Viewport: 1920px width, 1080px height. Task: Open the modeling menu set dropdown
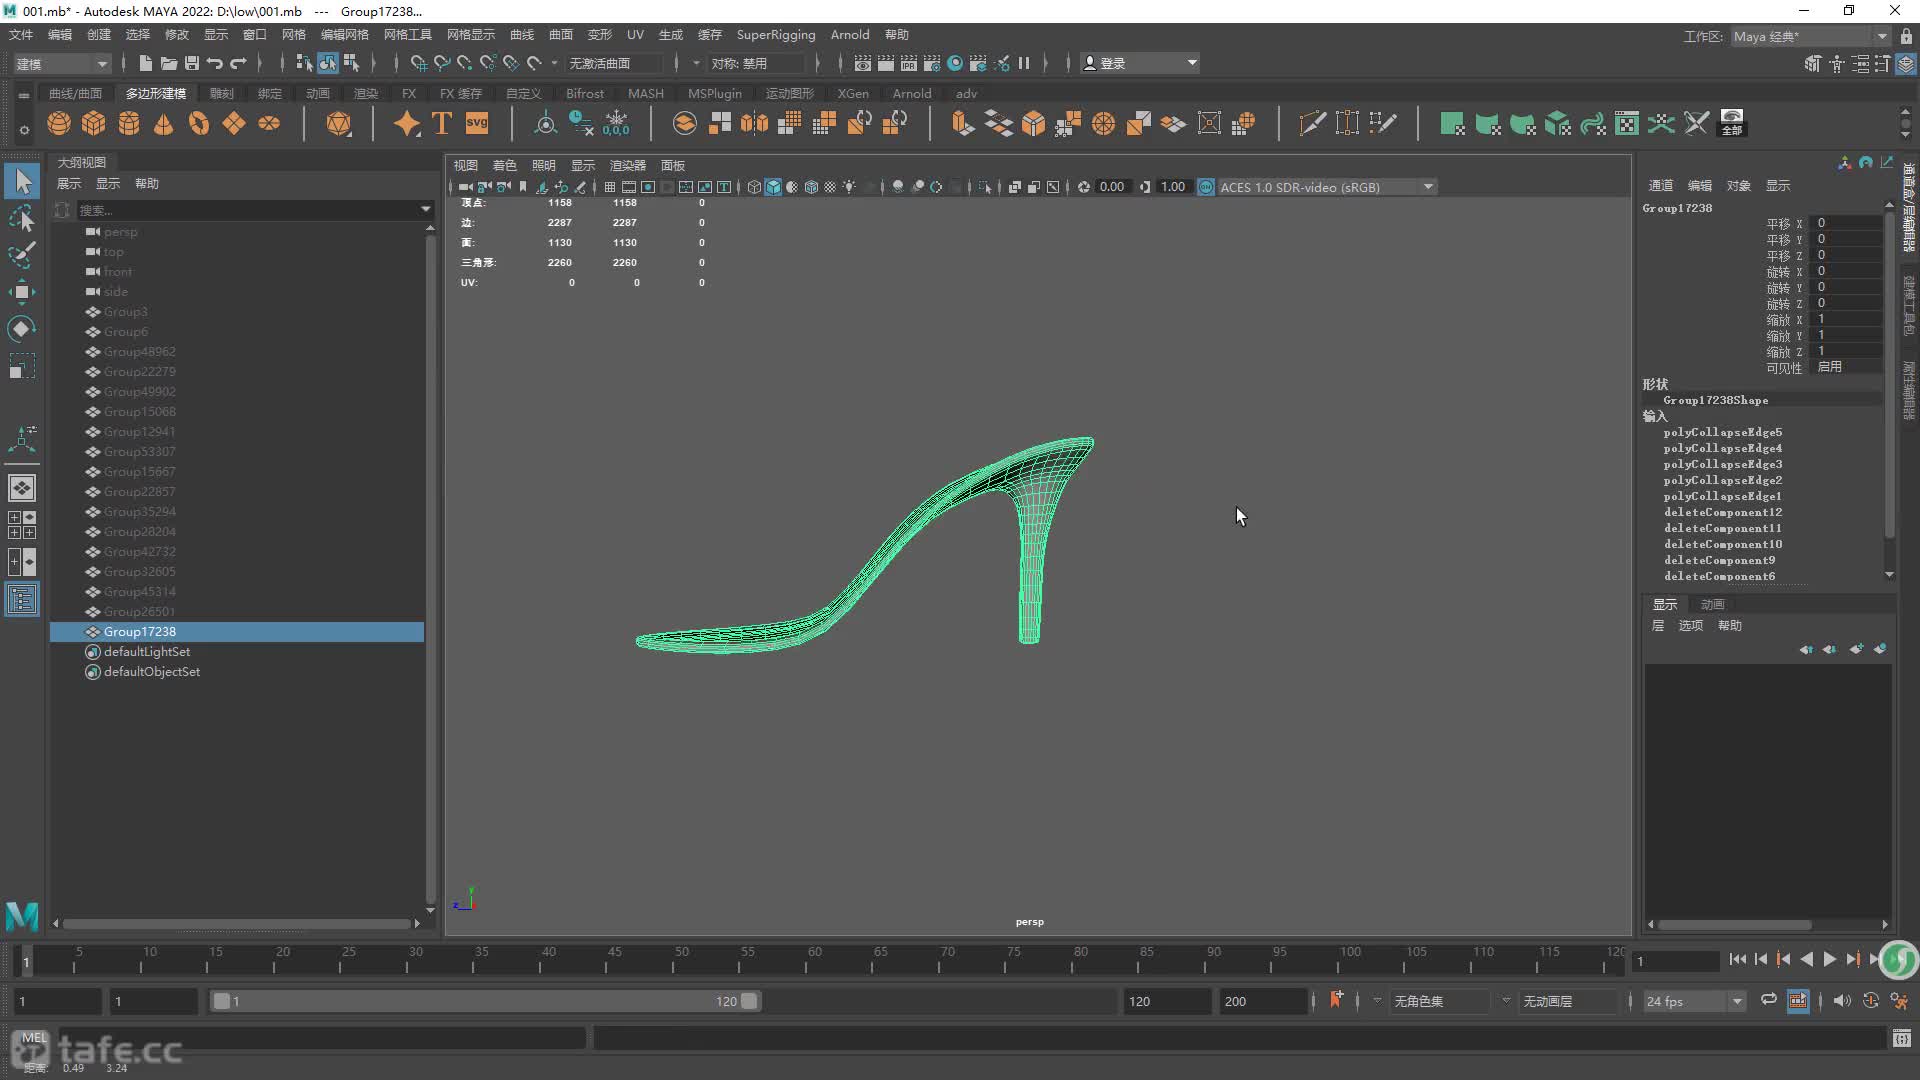[x=62, y=63]
